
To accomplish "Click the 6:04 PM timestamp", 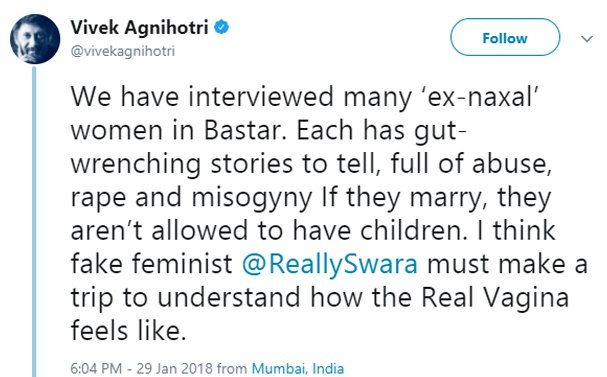I will pos(96,368).
